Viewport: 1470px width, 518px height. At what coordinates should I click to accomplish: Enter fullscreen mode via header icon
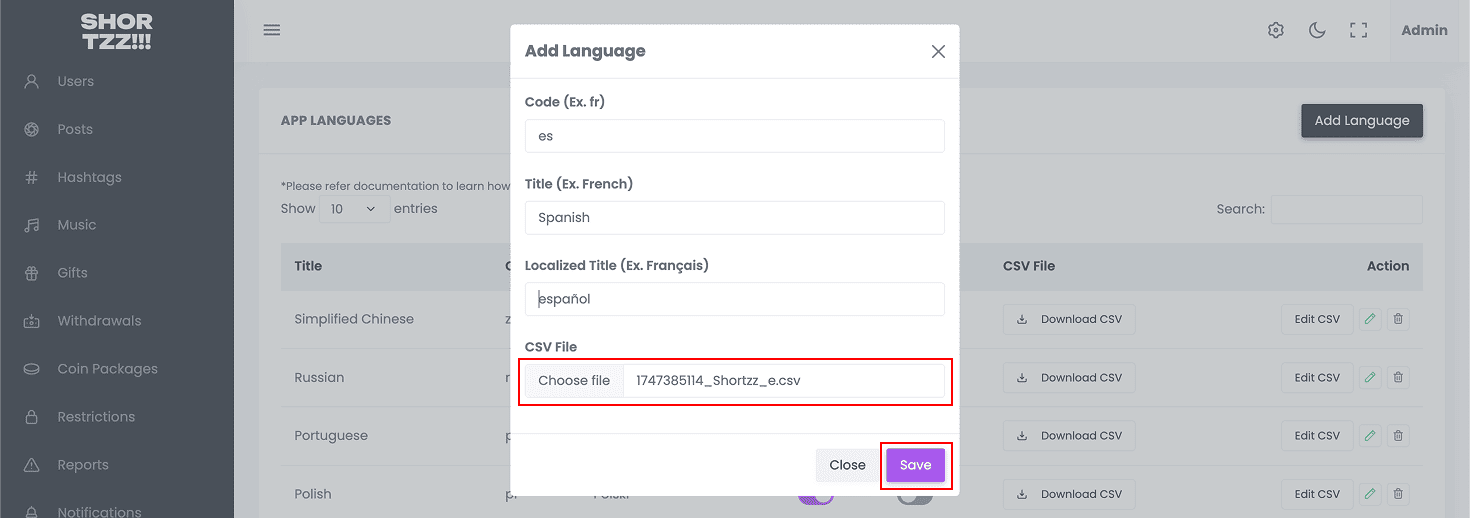pyautogui.click(x=1358, y=30)
